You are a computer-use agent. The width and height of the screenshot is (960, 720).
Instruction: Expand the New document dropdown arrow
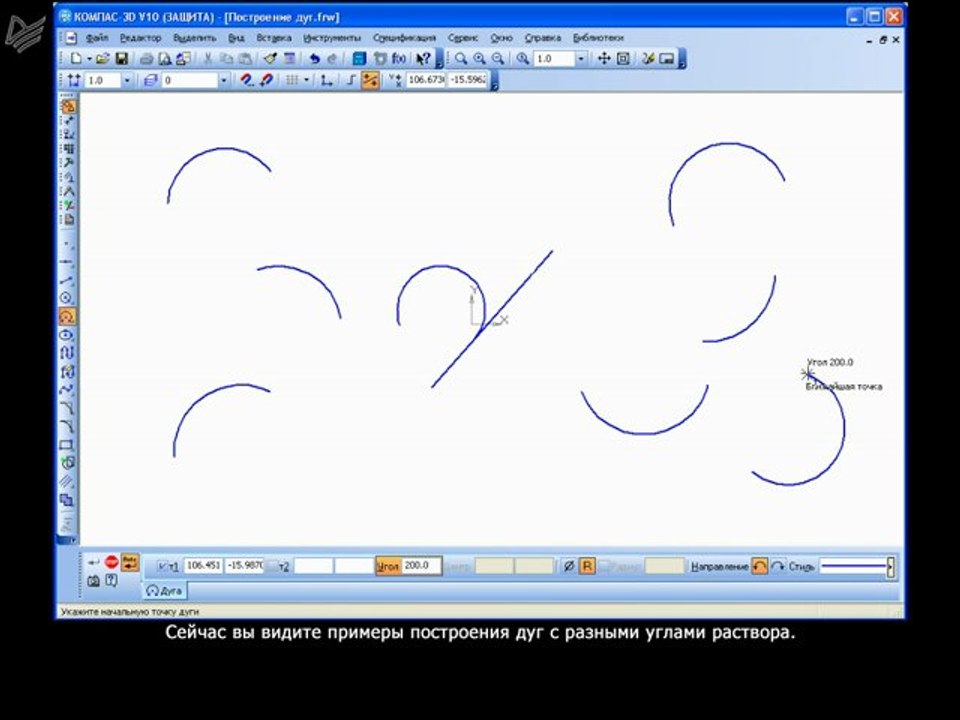[x=89, y=59]
